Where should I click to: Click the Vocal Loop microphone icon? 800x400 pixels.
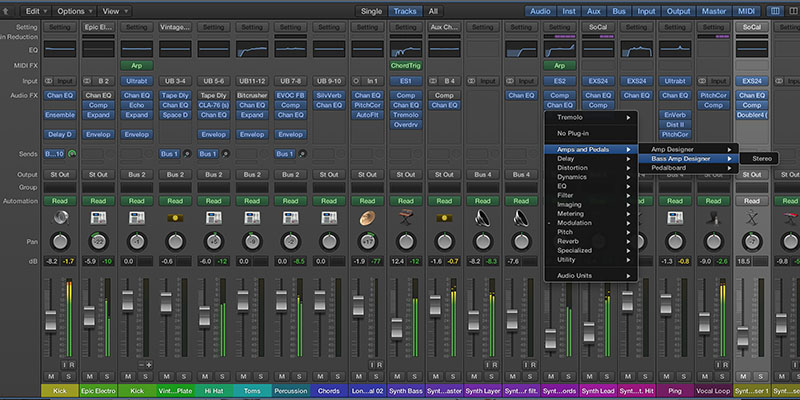click(712, 217)
